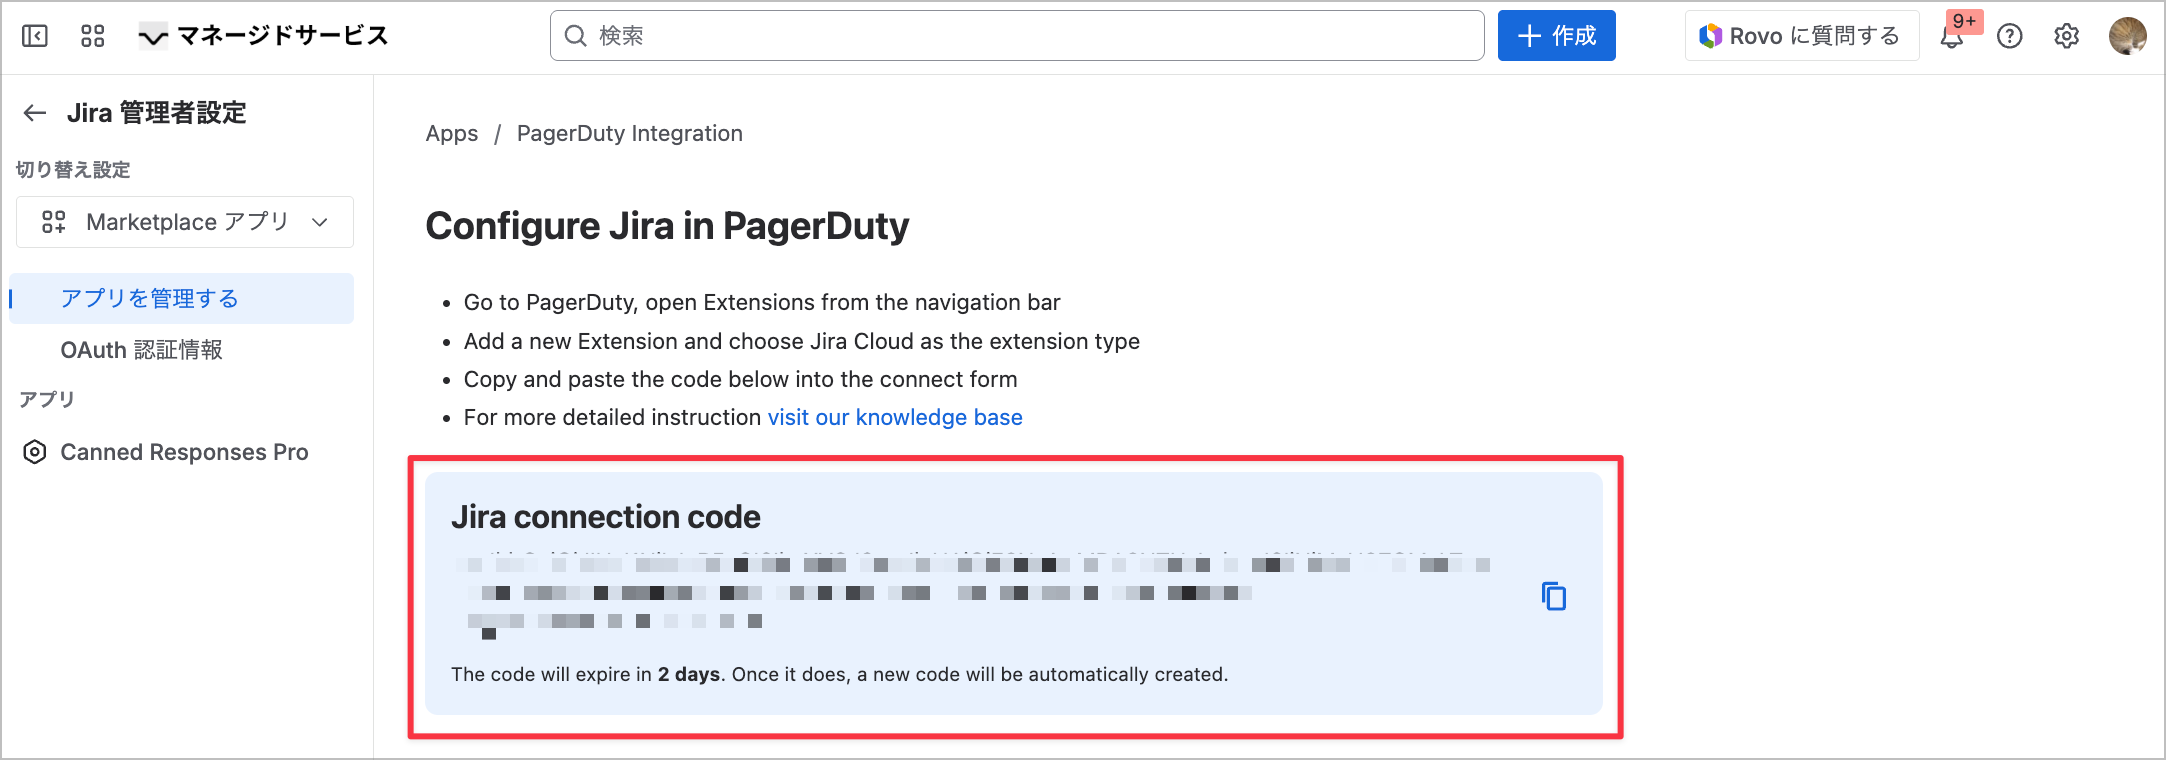Select アプリを管理する in the sidebar
This screenshot has width=2166, height=760.
(150, 298)
